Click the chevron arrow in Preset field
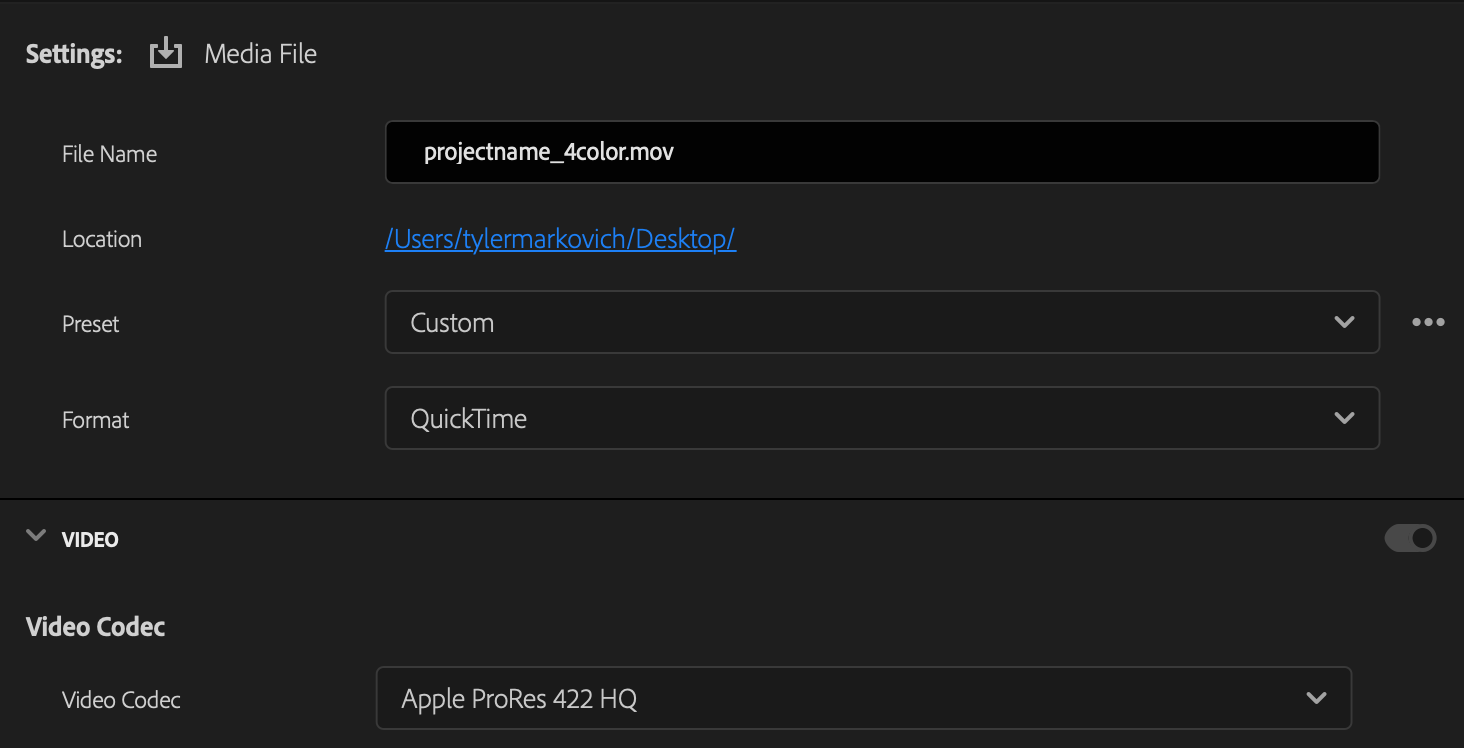The height and width of the screenshot is (748, 1464). [1344, 322]
